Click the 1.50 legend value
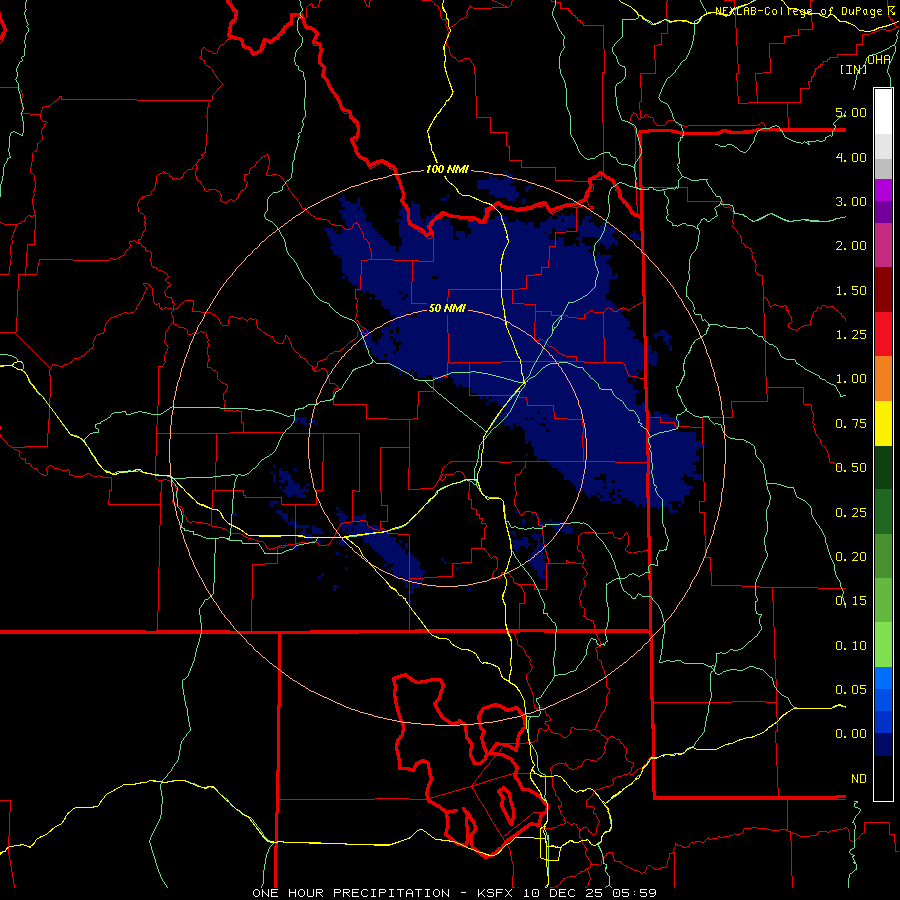900x900 pixels. point(851,290)
